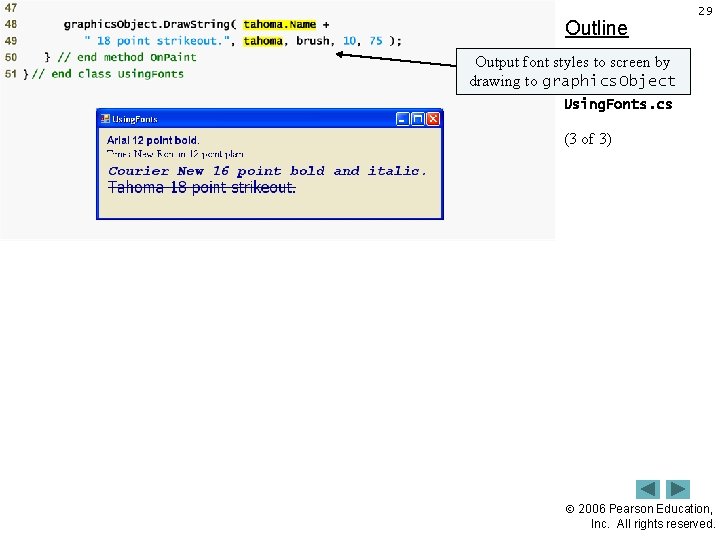Viewport: 720px width, 540px height.
Task: Click the brush argument in line 49
Action: [x=313, y=41]
